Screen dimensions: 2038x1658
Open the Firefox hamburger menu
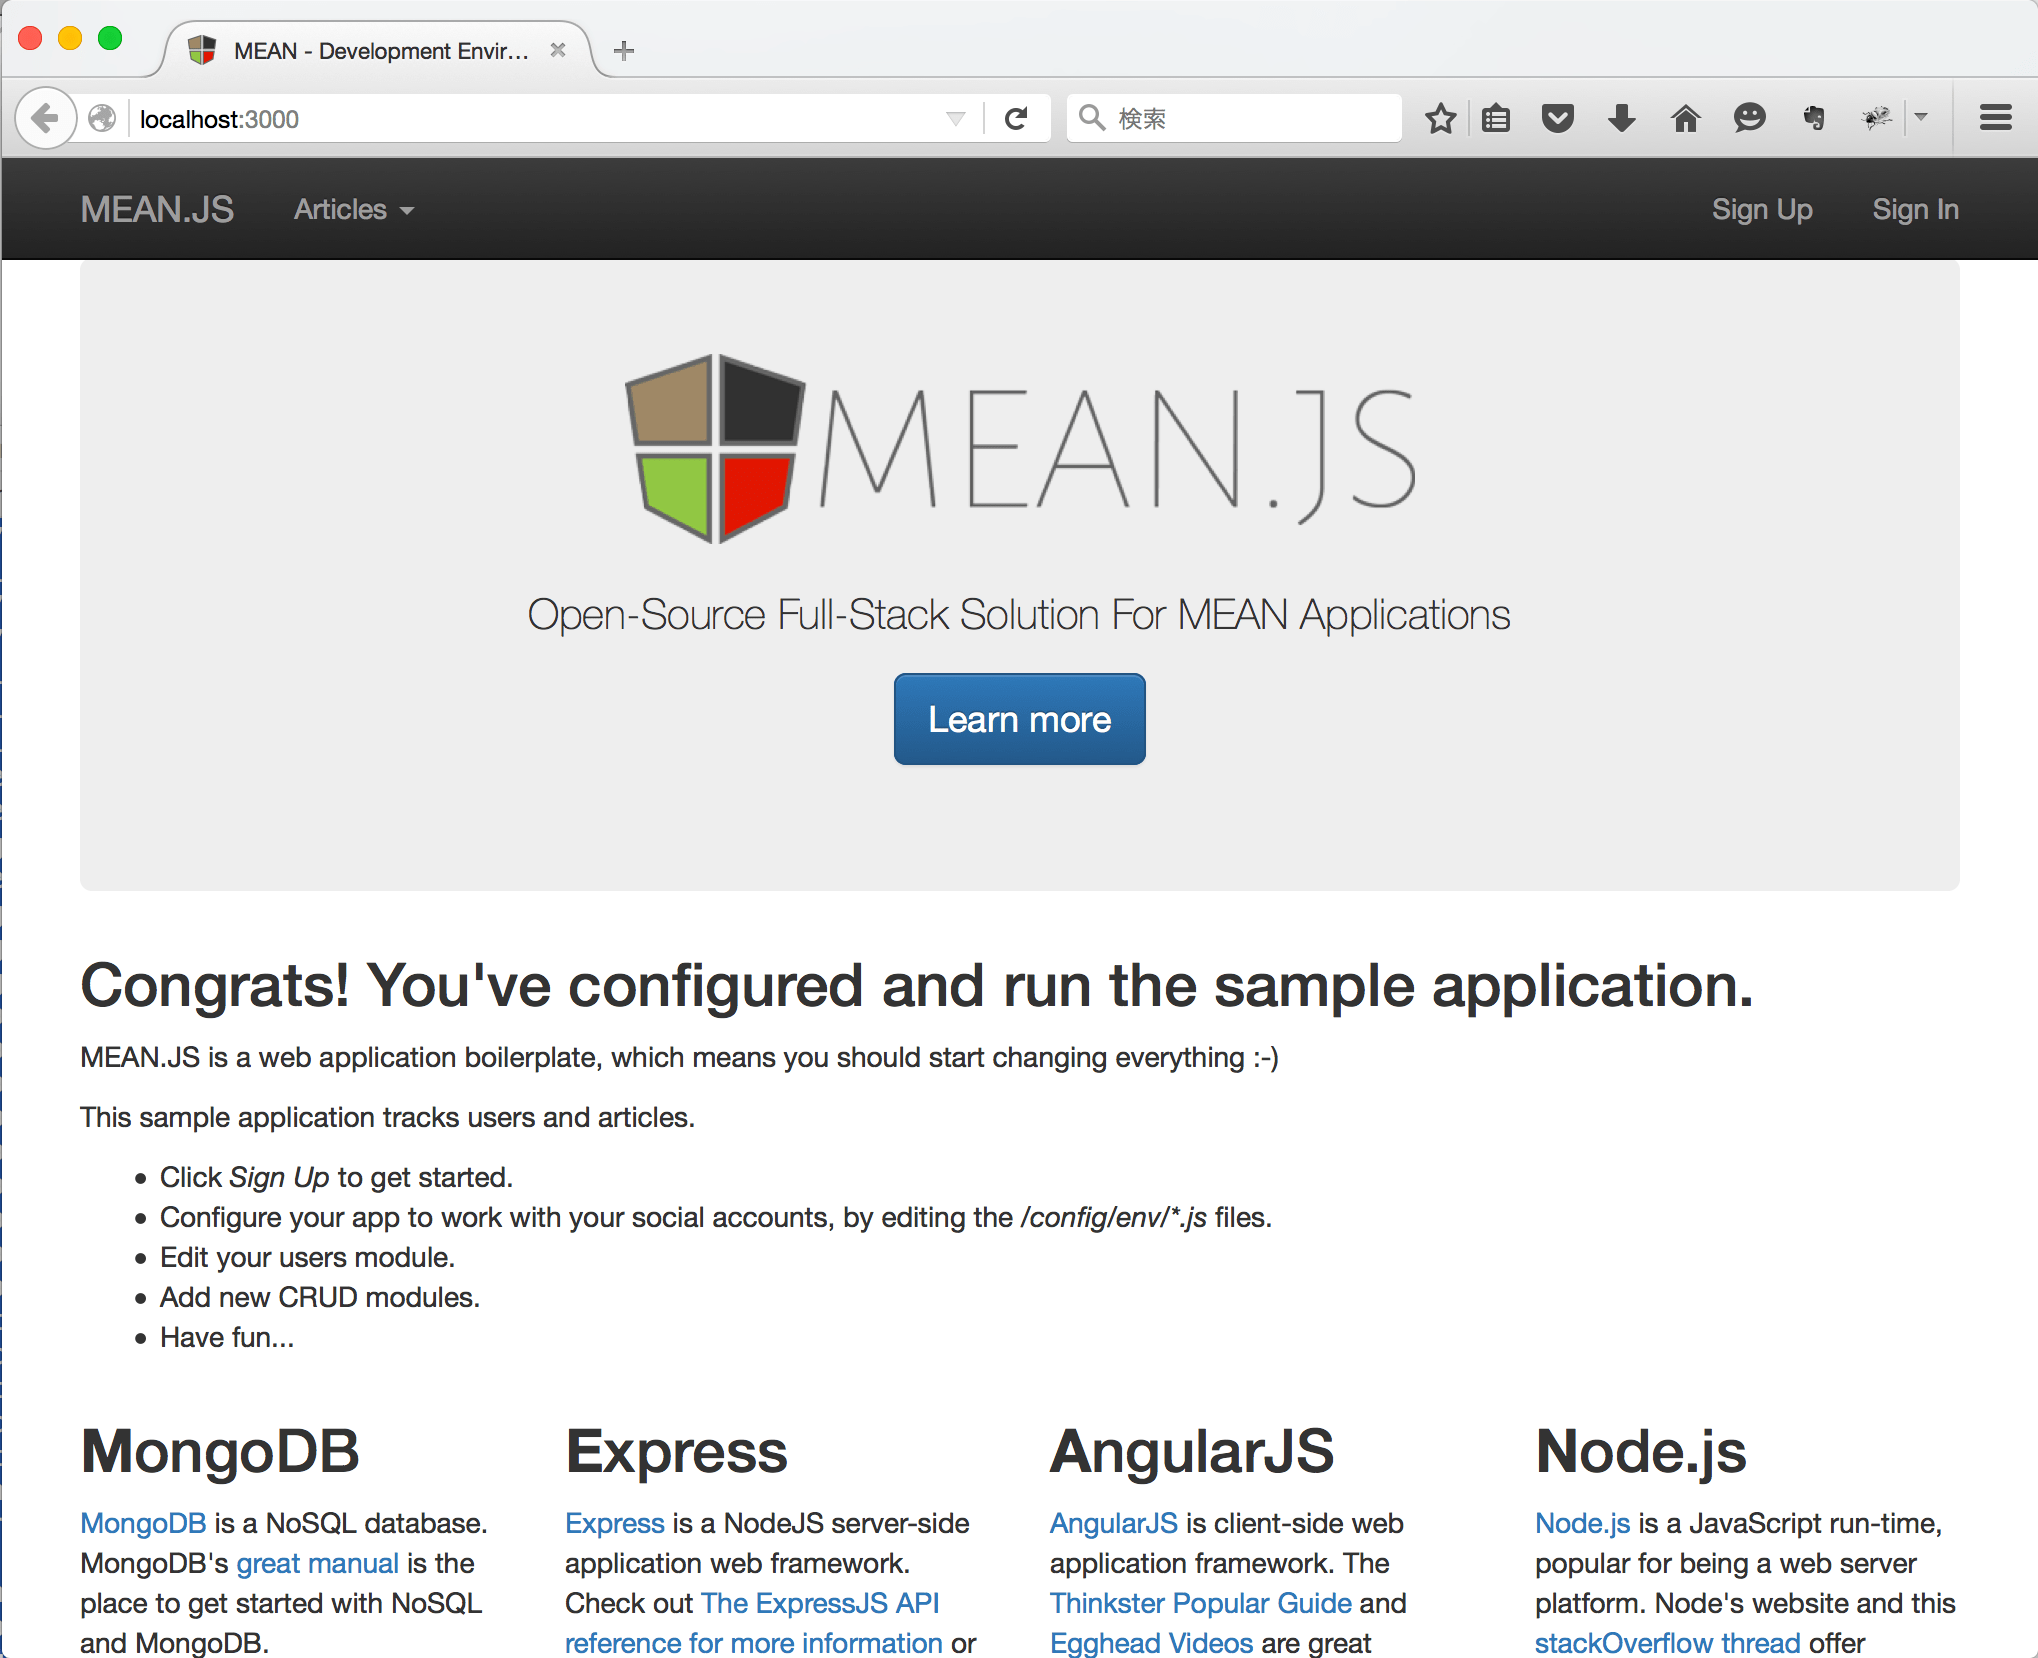(1994, 118)
